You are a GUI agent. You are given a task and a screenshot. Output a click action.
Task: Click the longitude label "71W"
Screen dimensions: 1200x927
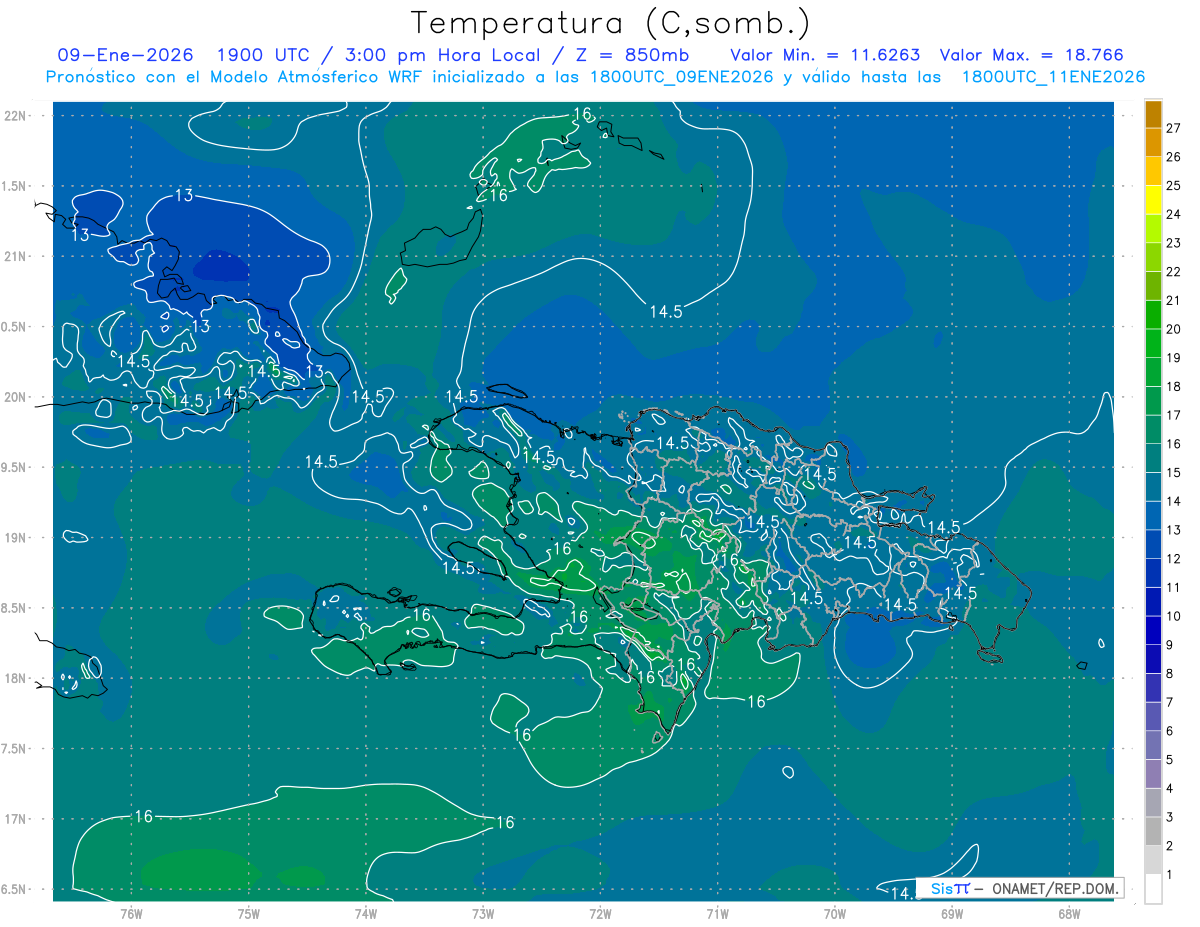(x=717, y=914)
